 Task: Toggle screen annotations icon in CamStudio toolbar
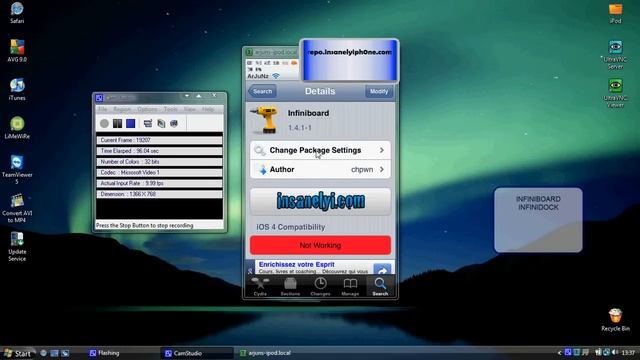tap(148, 123)
